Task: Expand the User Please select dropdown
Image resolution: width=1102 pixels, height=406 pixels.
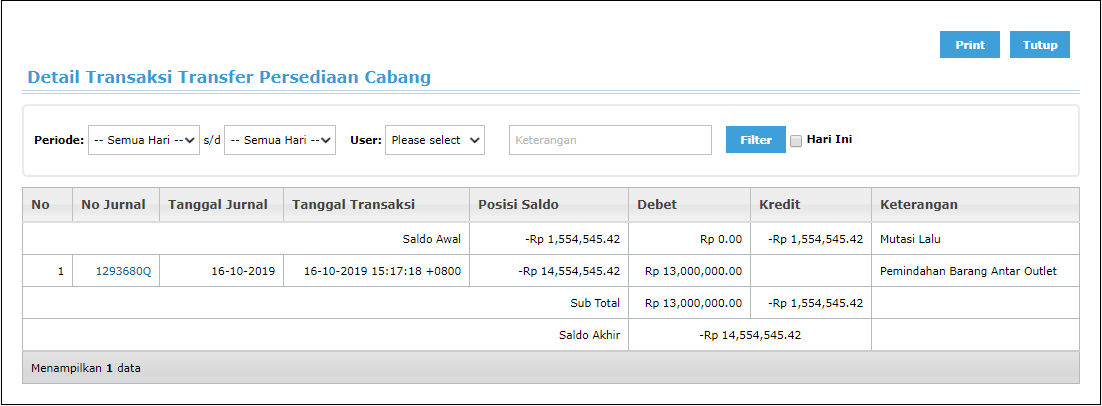Action: click(434, 140)
